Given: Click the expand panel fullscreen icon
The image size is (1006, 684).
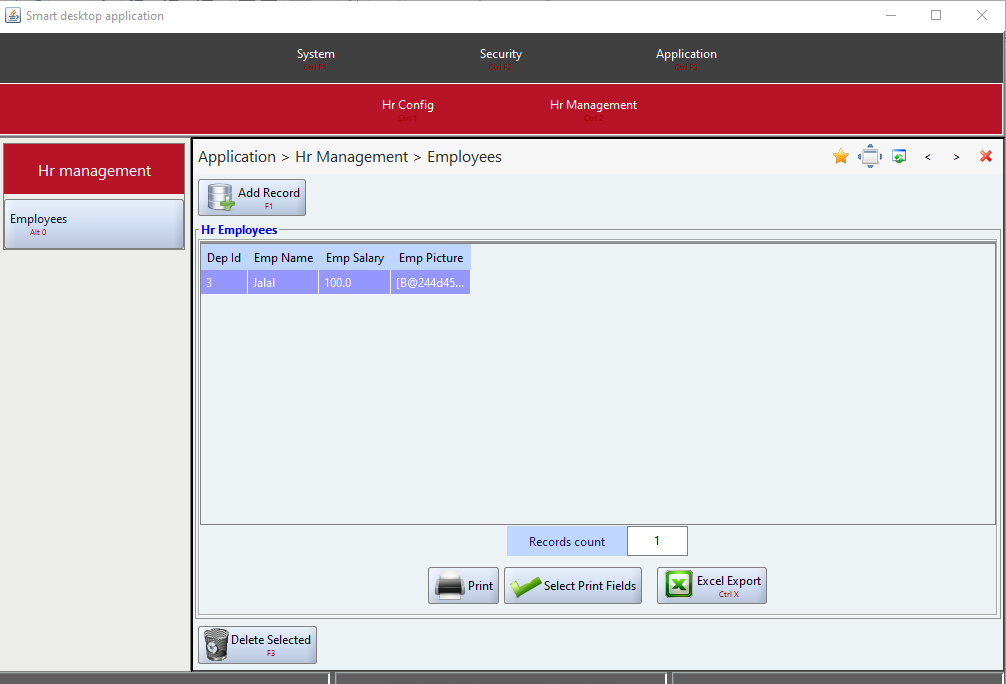Looking at the screenshot, I should point(870,157).
